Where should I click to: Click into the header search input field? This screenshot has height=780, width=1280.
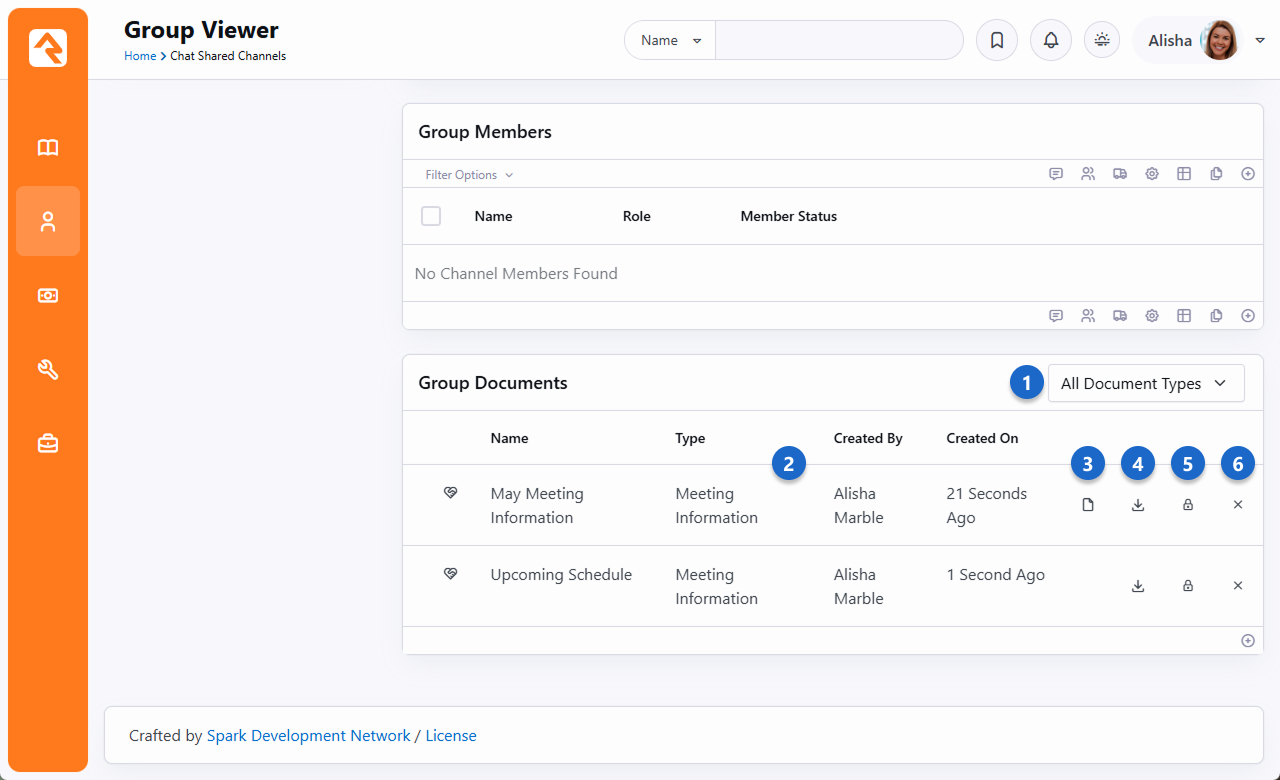tap(838, 41)
